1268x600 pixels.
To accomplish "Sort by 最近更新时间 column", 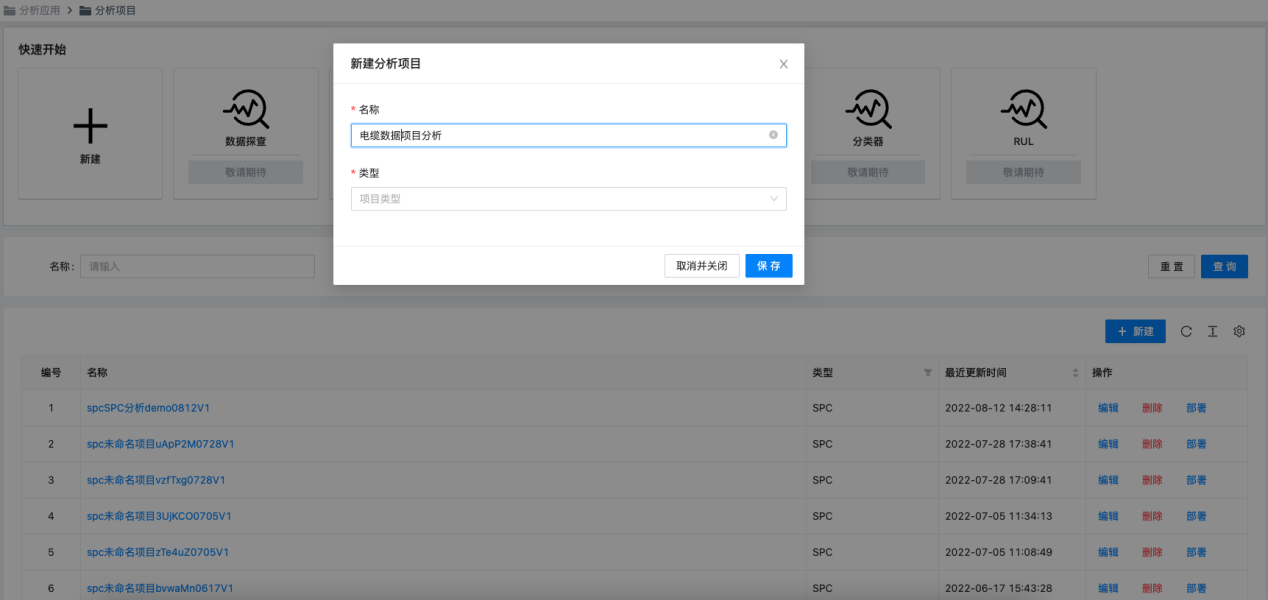I will coord(1075,373).
